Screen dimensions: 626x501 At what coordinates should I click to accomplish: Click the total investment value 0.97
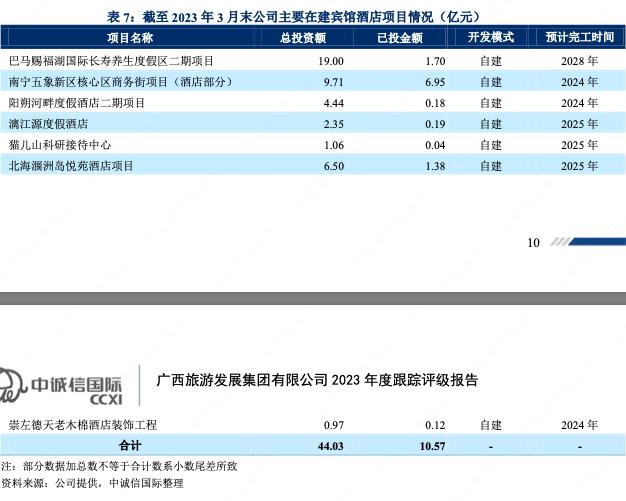pyautogui.click(x=334, y=425)
